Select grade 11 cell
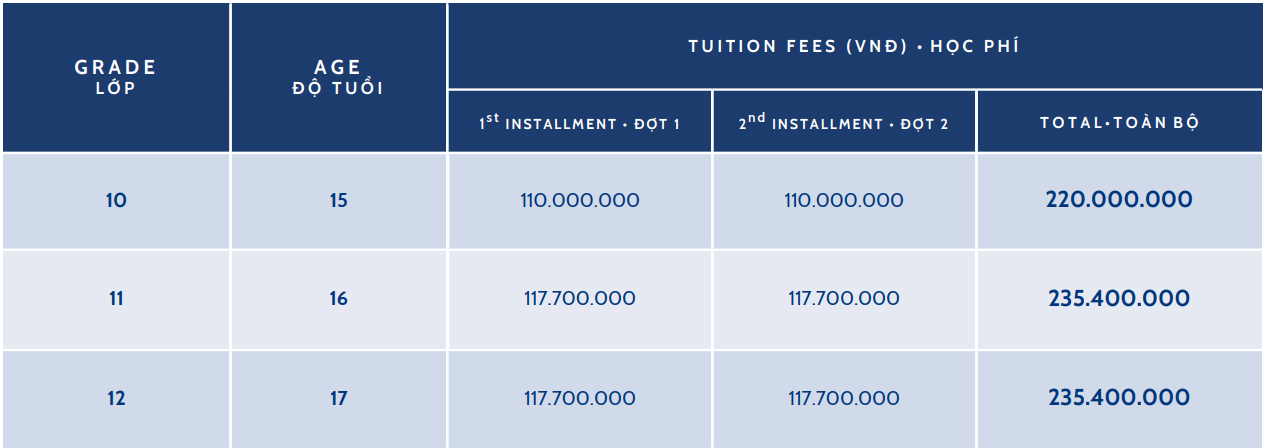1263x448 pixels. 116,299
